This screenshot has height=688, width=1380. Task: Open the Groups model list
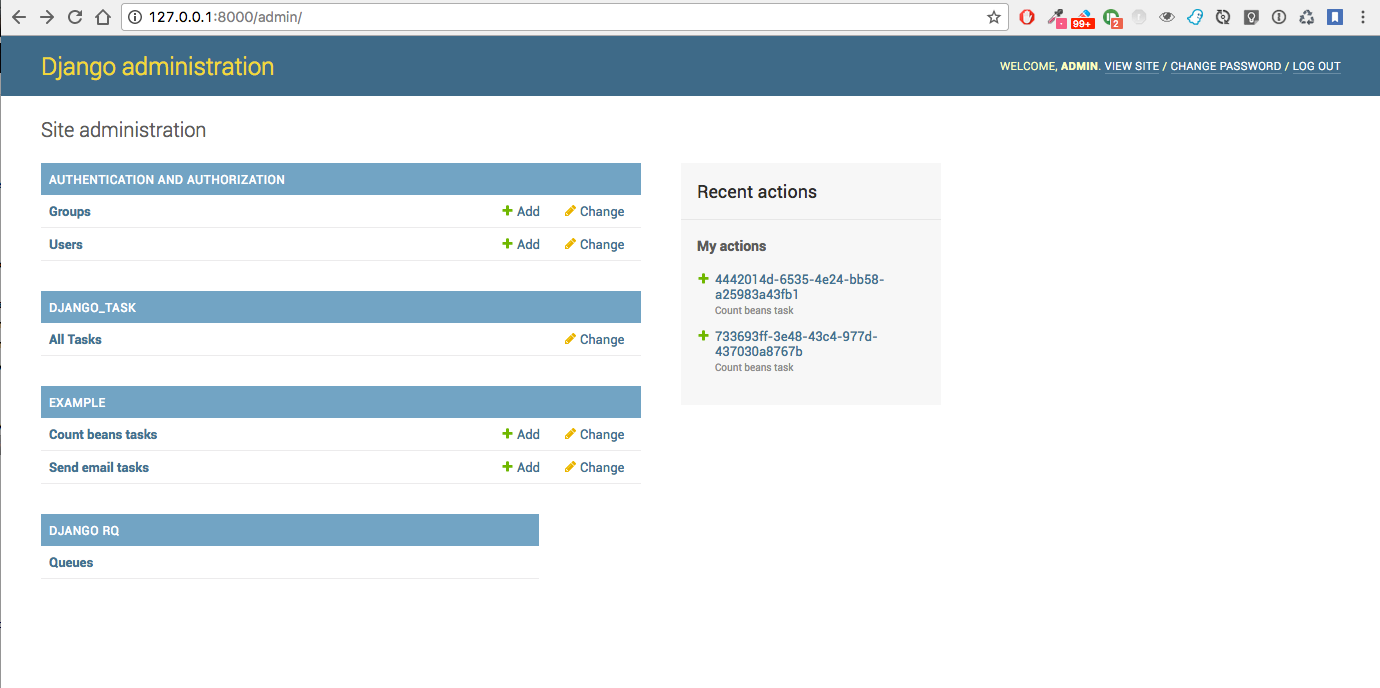coord(70,211)
